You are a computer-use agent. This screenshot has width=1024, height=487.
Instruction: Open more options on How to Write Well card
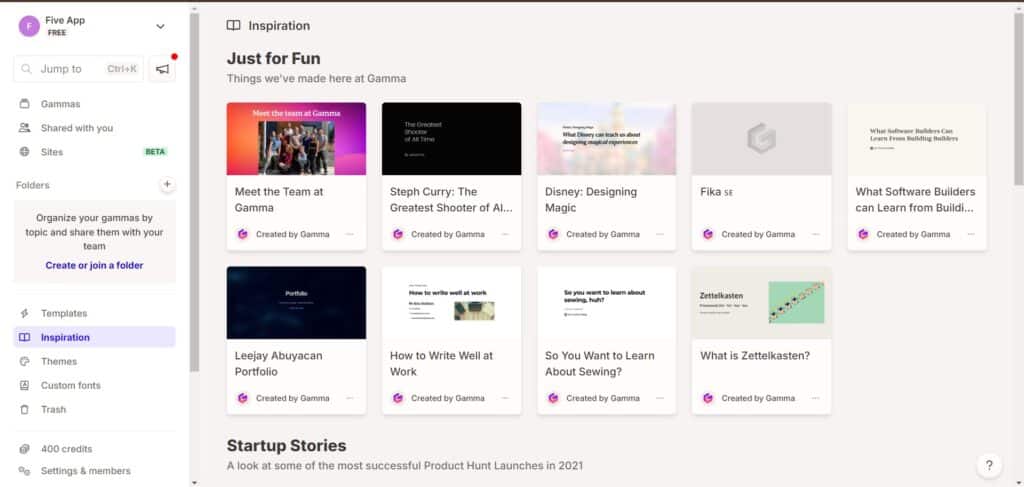coord(505,398)
